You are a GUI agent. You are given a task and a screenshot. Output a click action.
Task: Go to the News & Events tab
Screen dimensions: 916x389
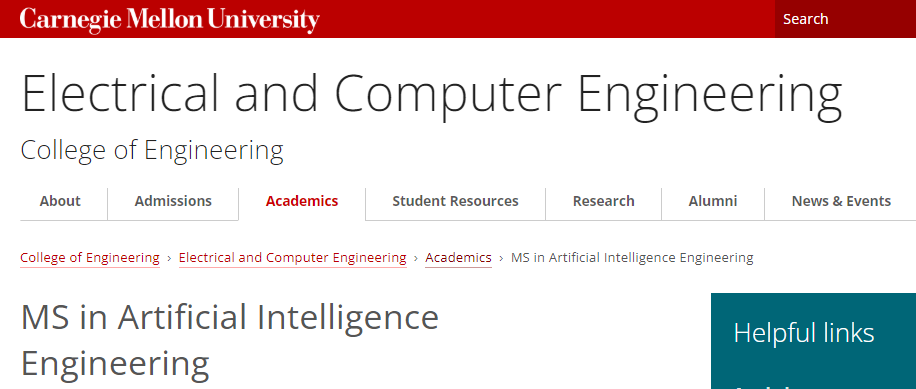click(x=841, y=201)
